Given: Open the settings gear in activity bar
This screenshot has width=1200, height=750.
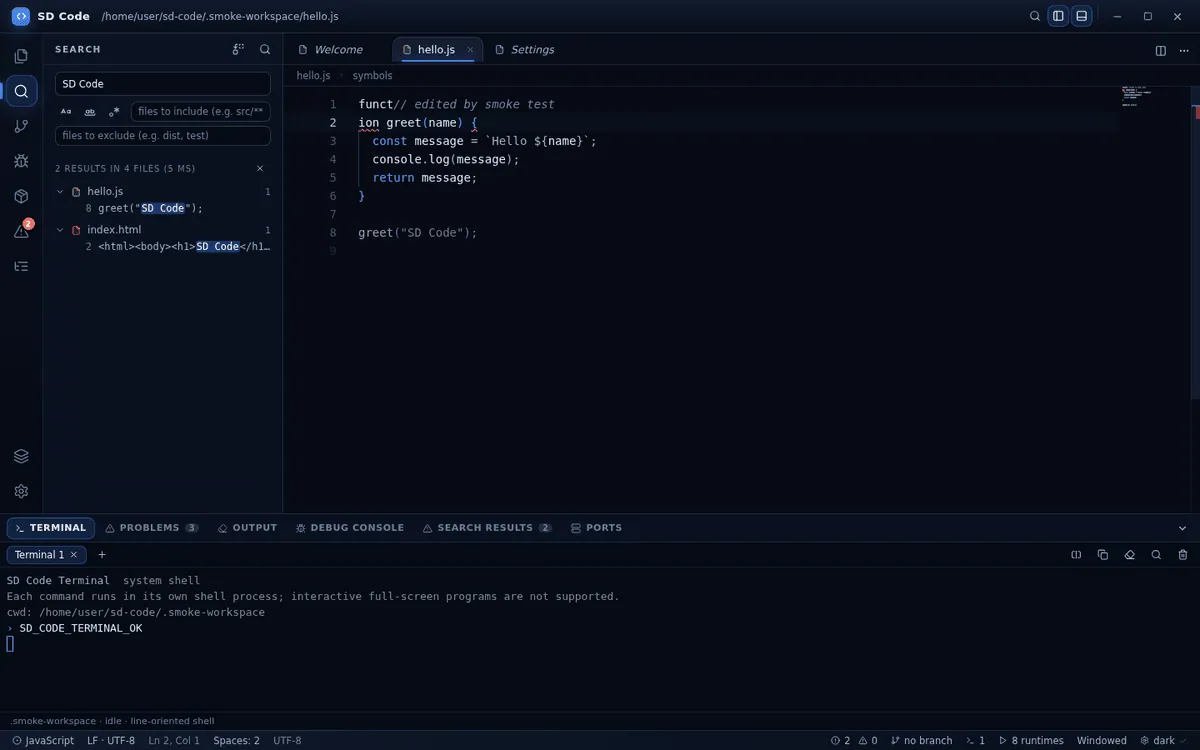Looking at the screenshot, I should coord(21,491).
